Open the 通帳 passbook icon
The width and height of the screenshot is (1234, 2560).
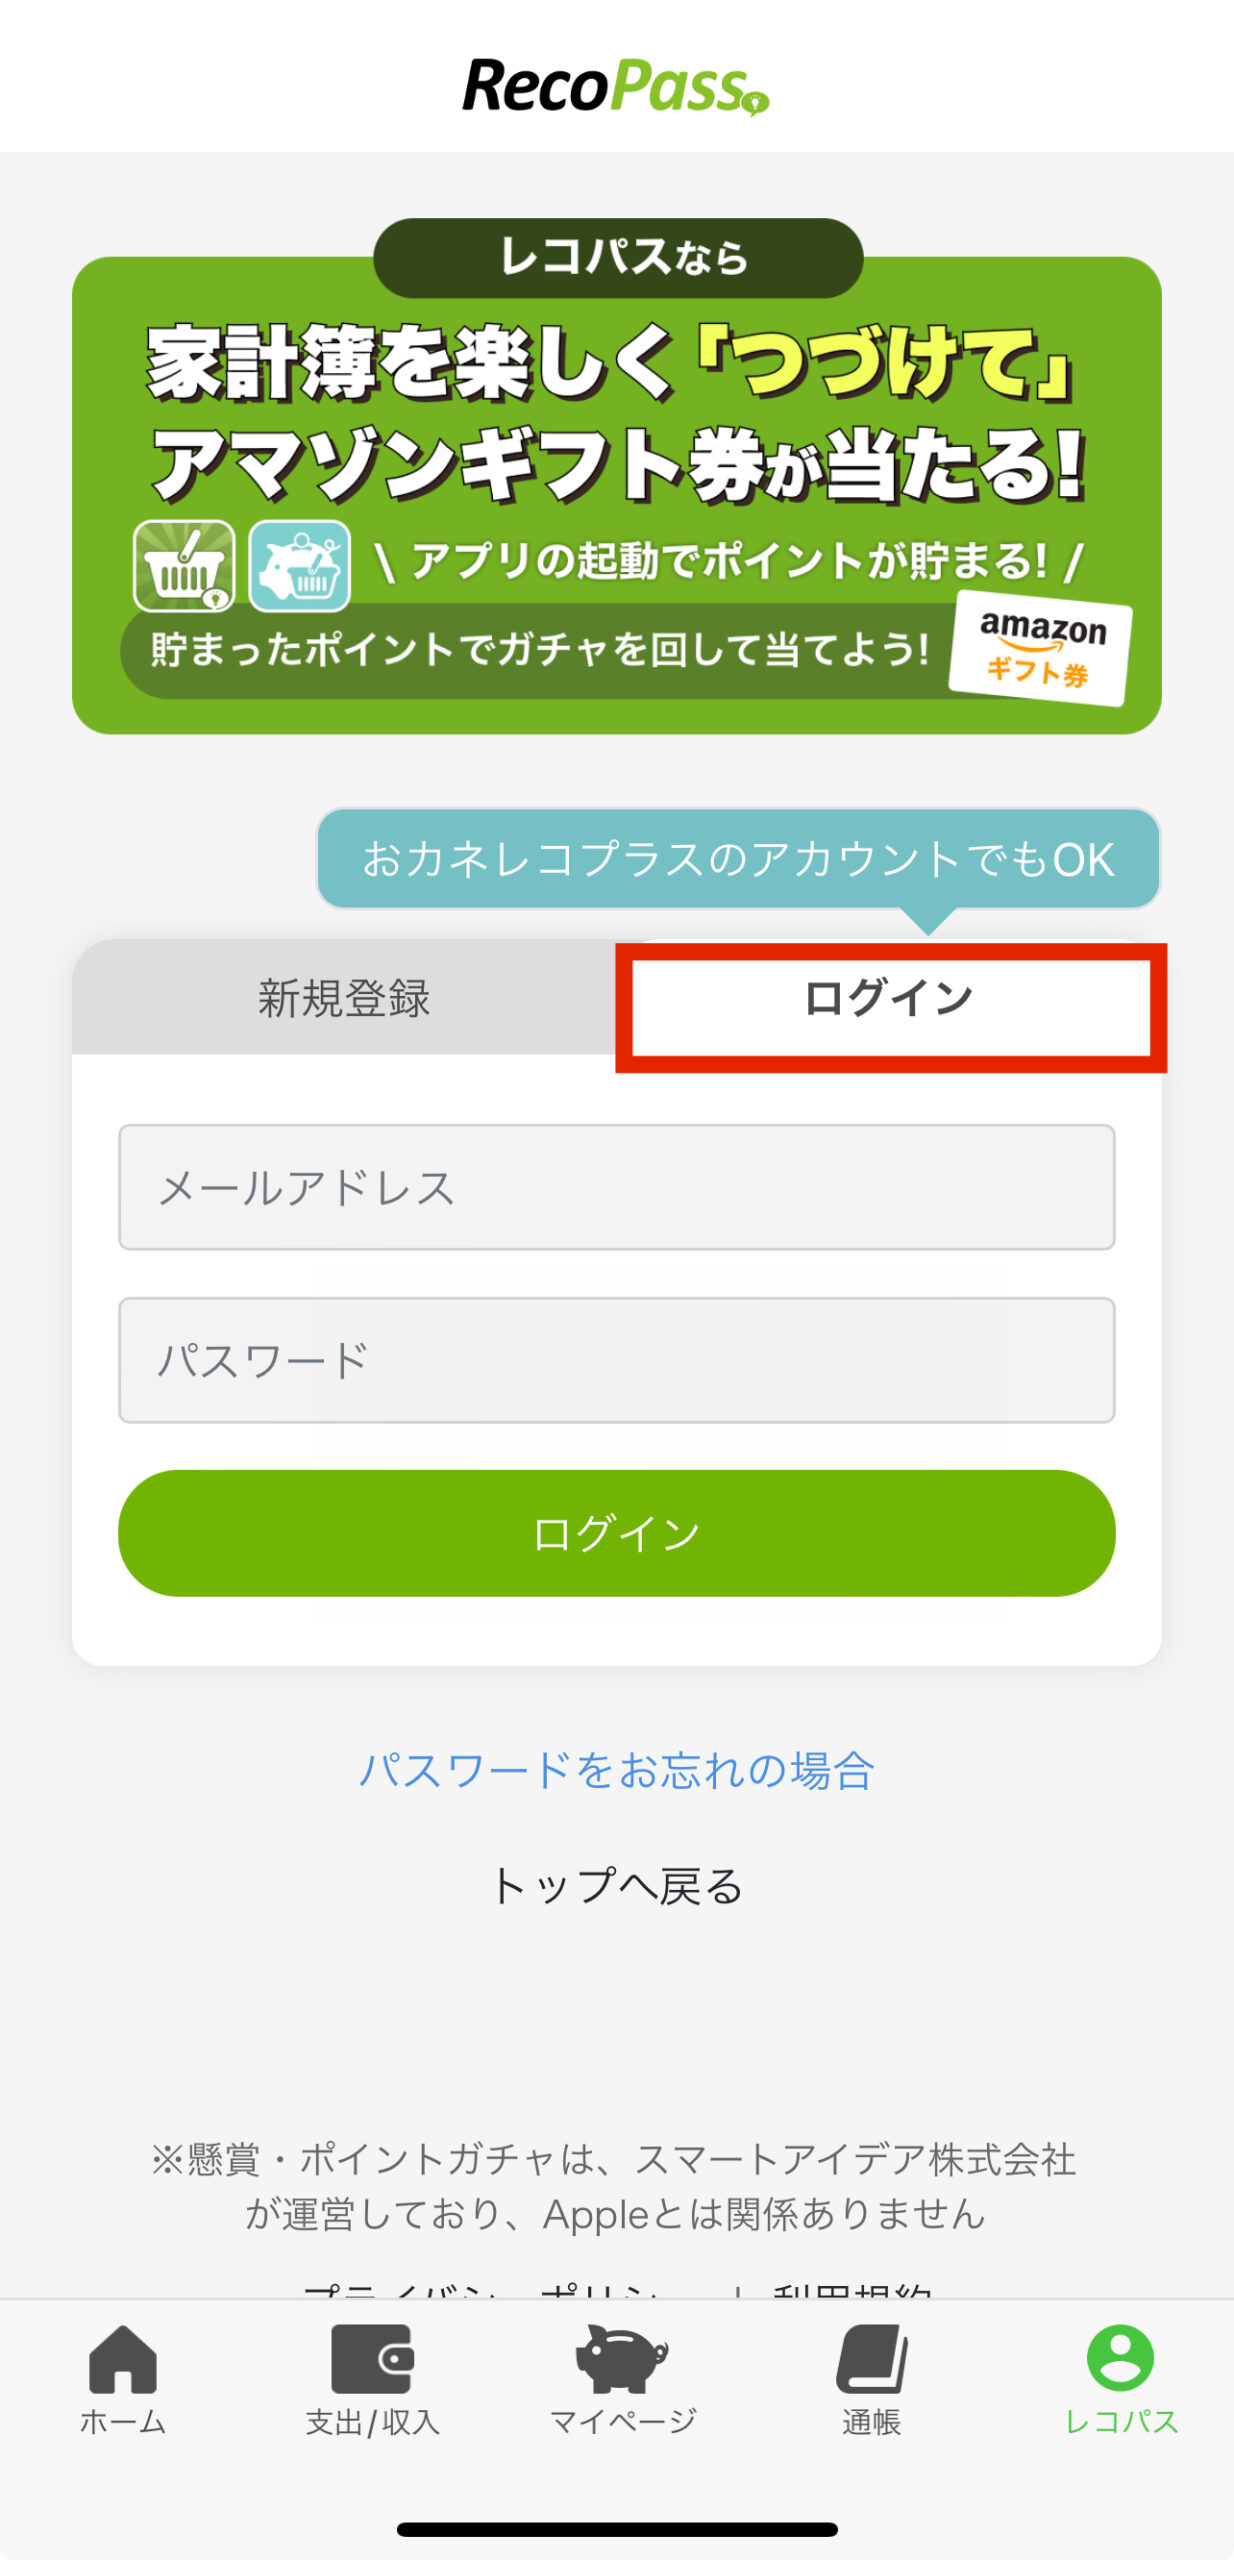(872, 2360)
